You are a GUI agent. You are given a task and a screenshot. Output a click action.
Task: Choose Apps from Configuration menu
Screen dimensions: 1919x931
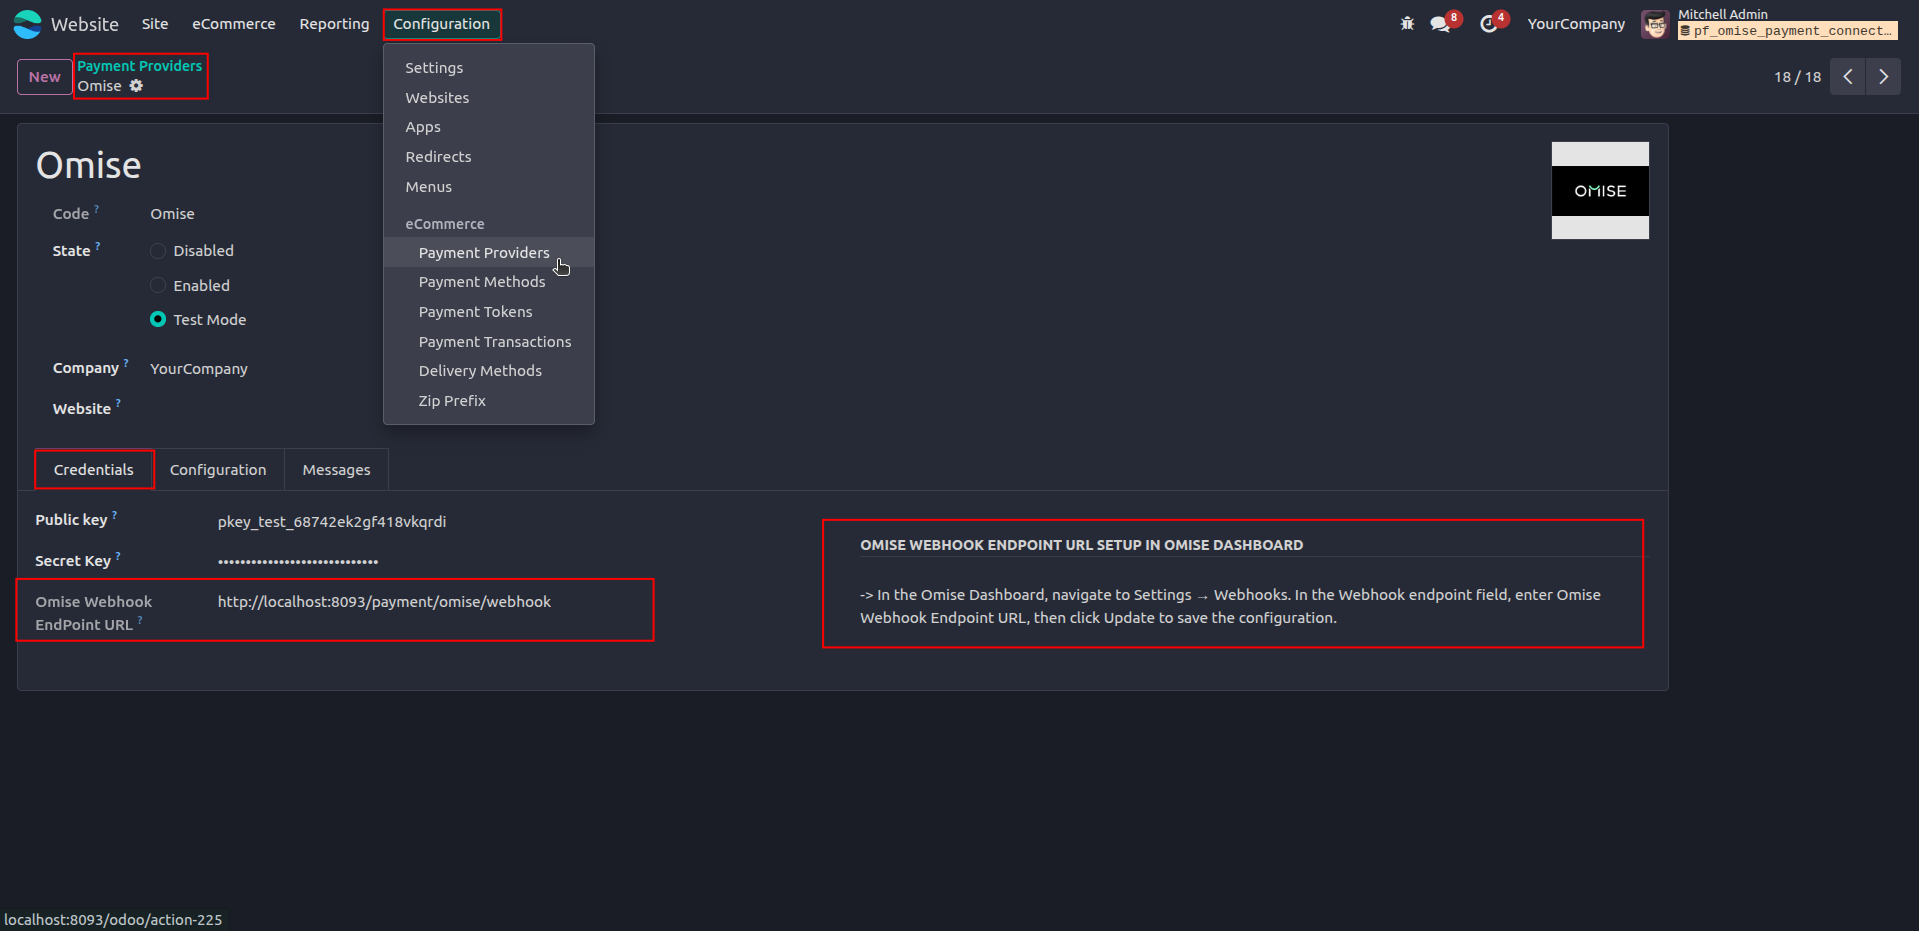(489, 127)
